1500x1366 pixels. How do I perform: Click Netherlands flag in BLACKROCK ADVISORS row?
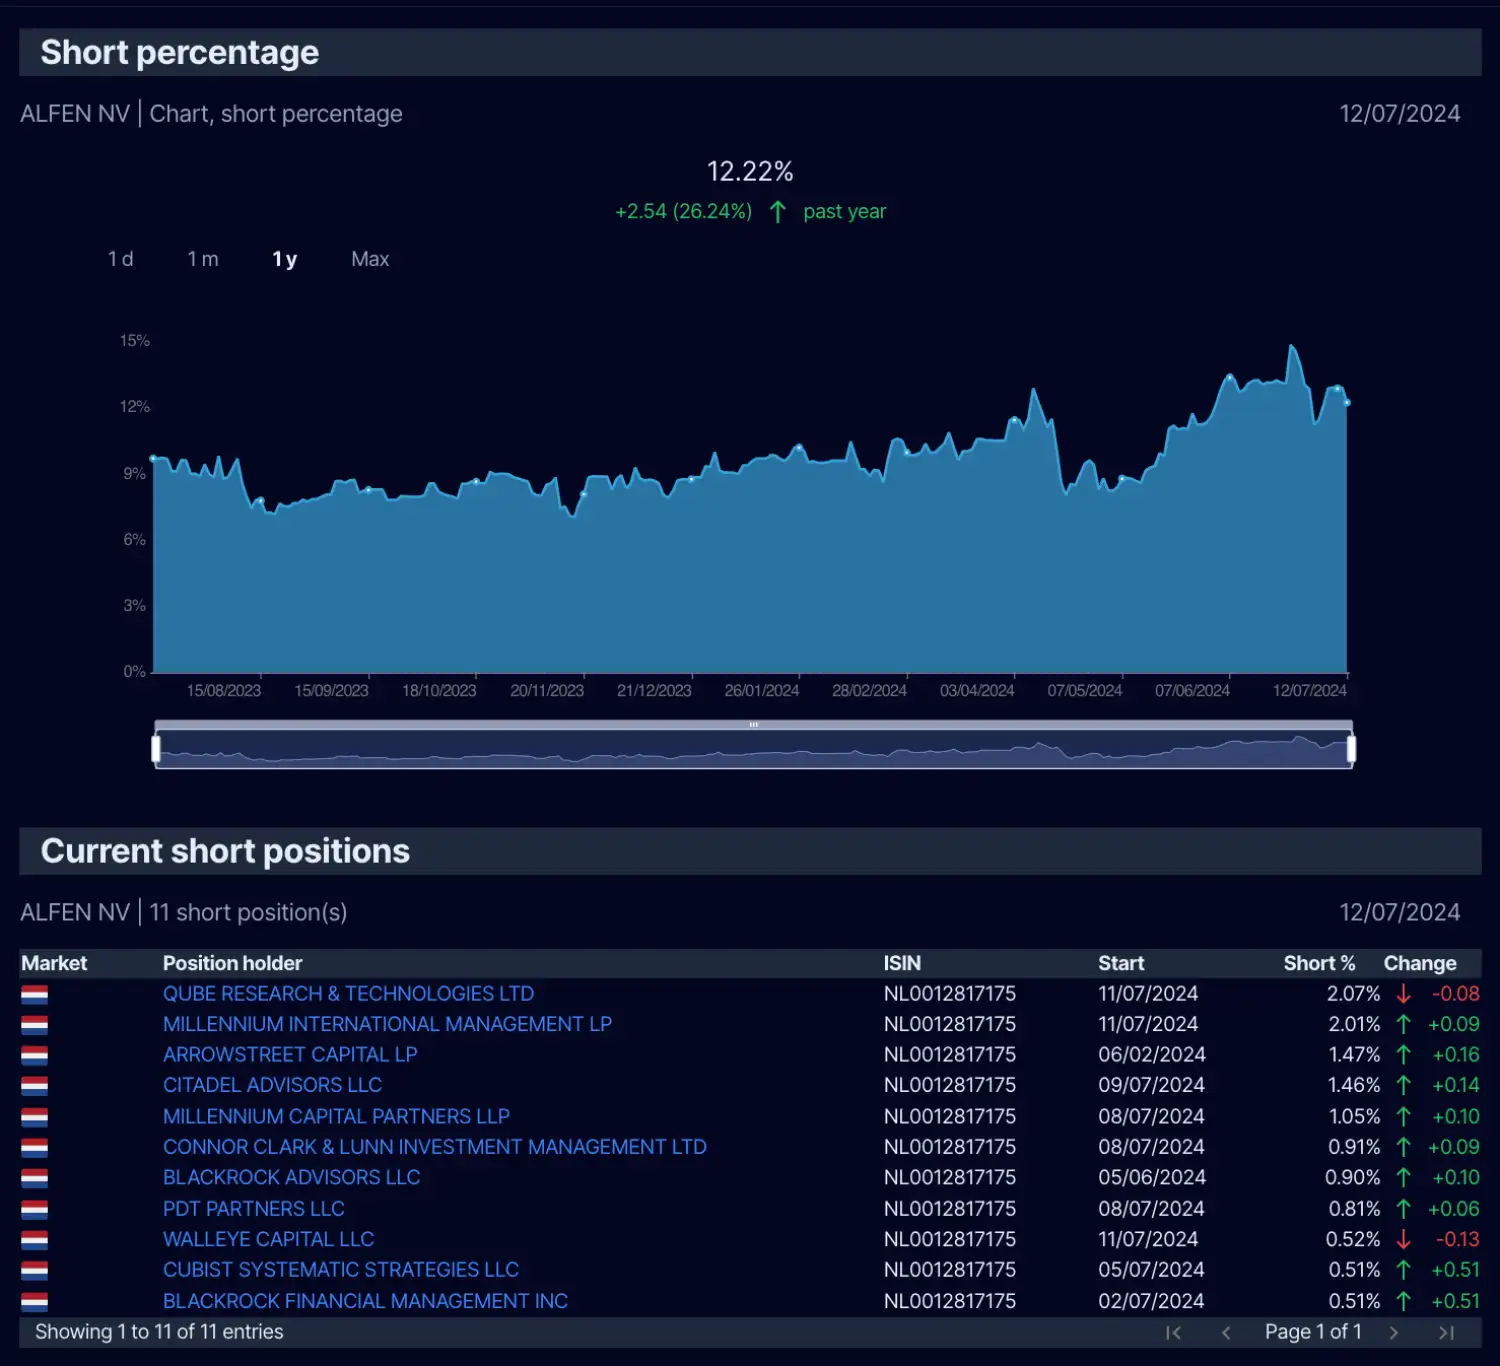[34, 1178]
